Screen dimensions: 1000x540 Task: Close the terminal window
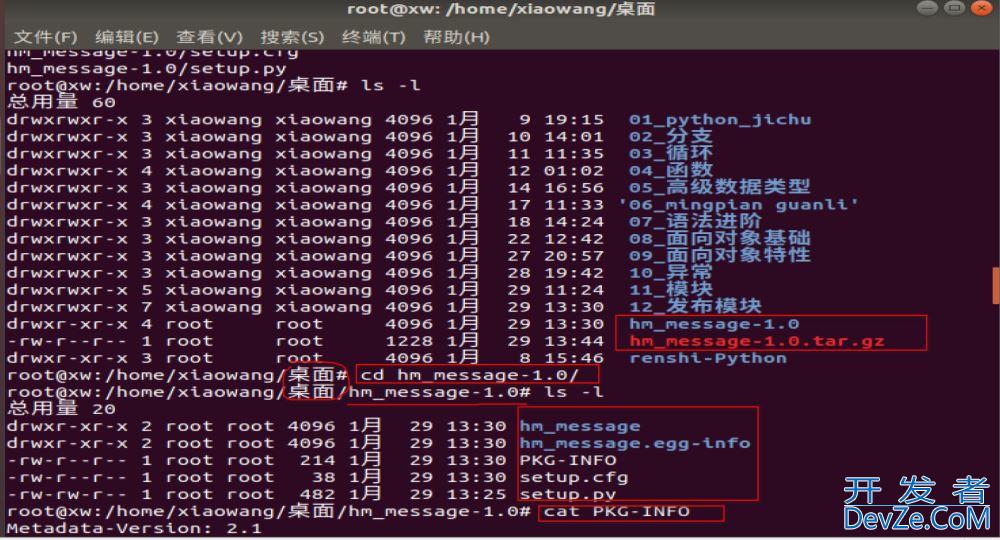(982, 8)
